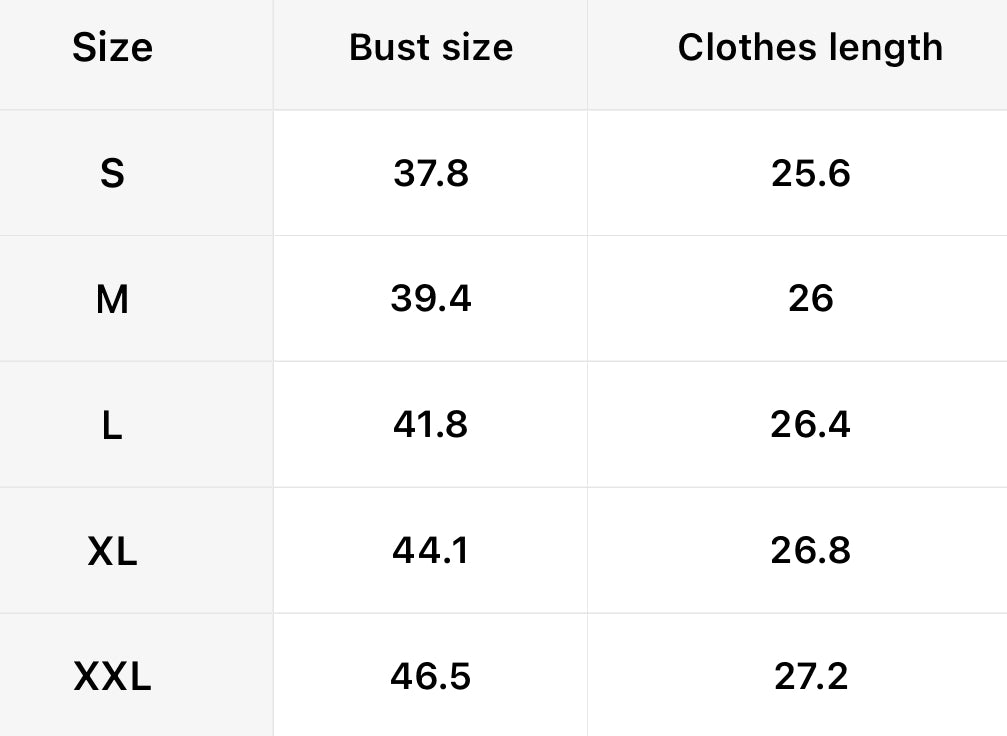Image resolution: width=1007 pixels, height=736 pixels.
Task: Click the word size after Bust
Action: click(472, 48)
